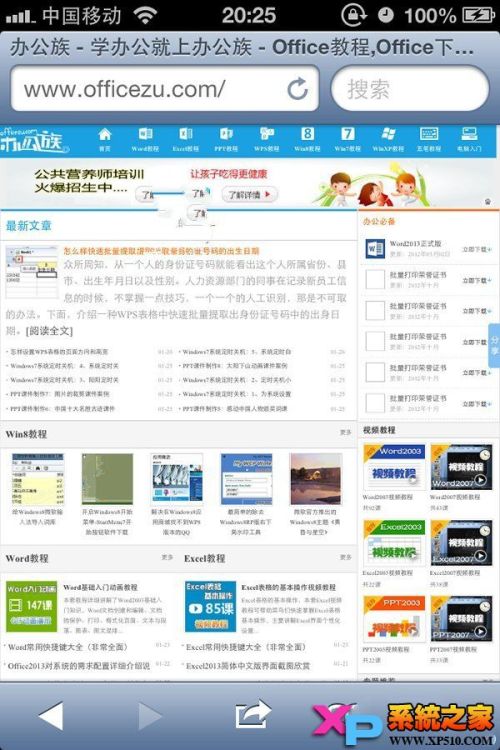The width and height of the screenshot is (500, 750).
Task: Click the 了解详情 banner button
Action: 249,194
